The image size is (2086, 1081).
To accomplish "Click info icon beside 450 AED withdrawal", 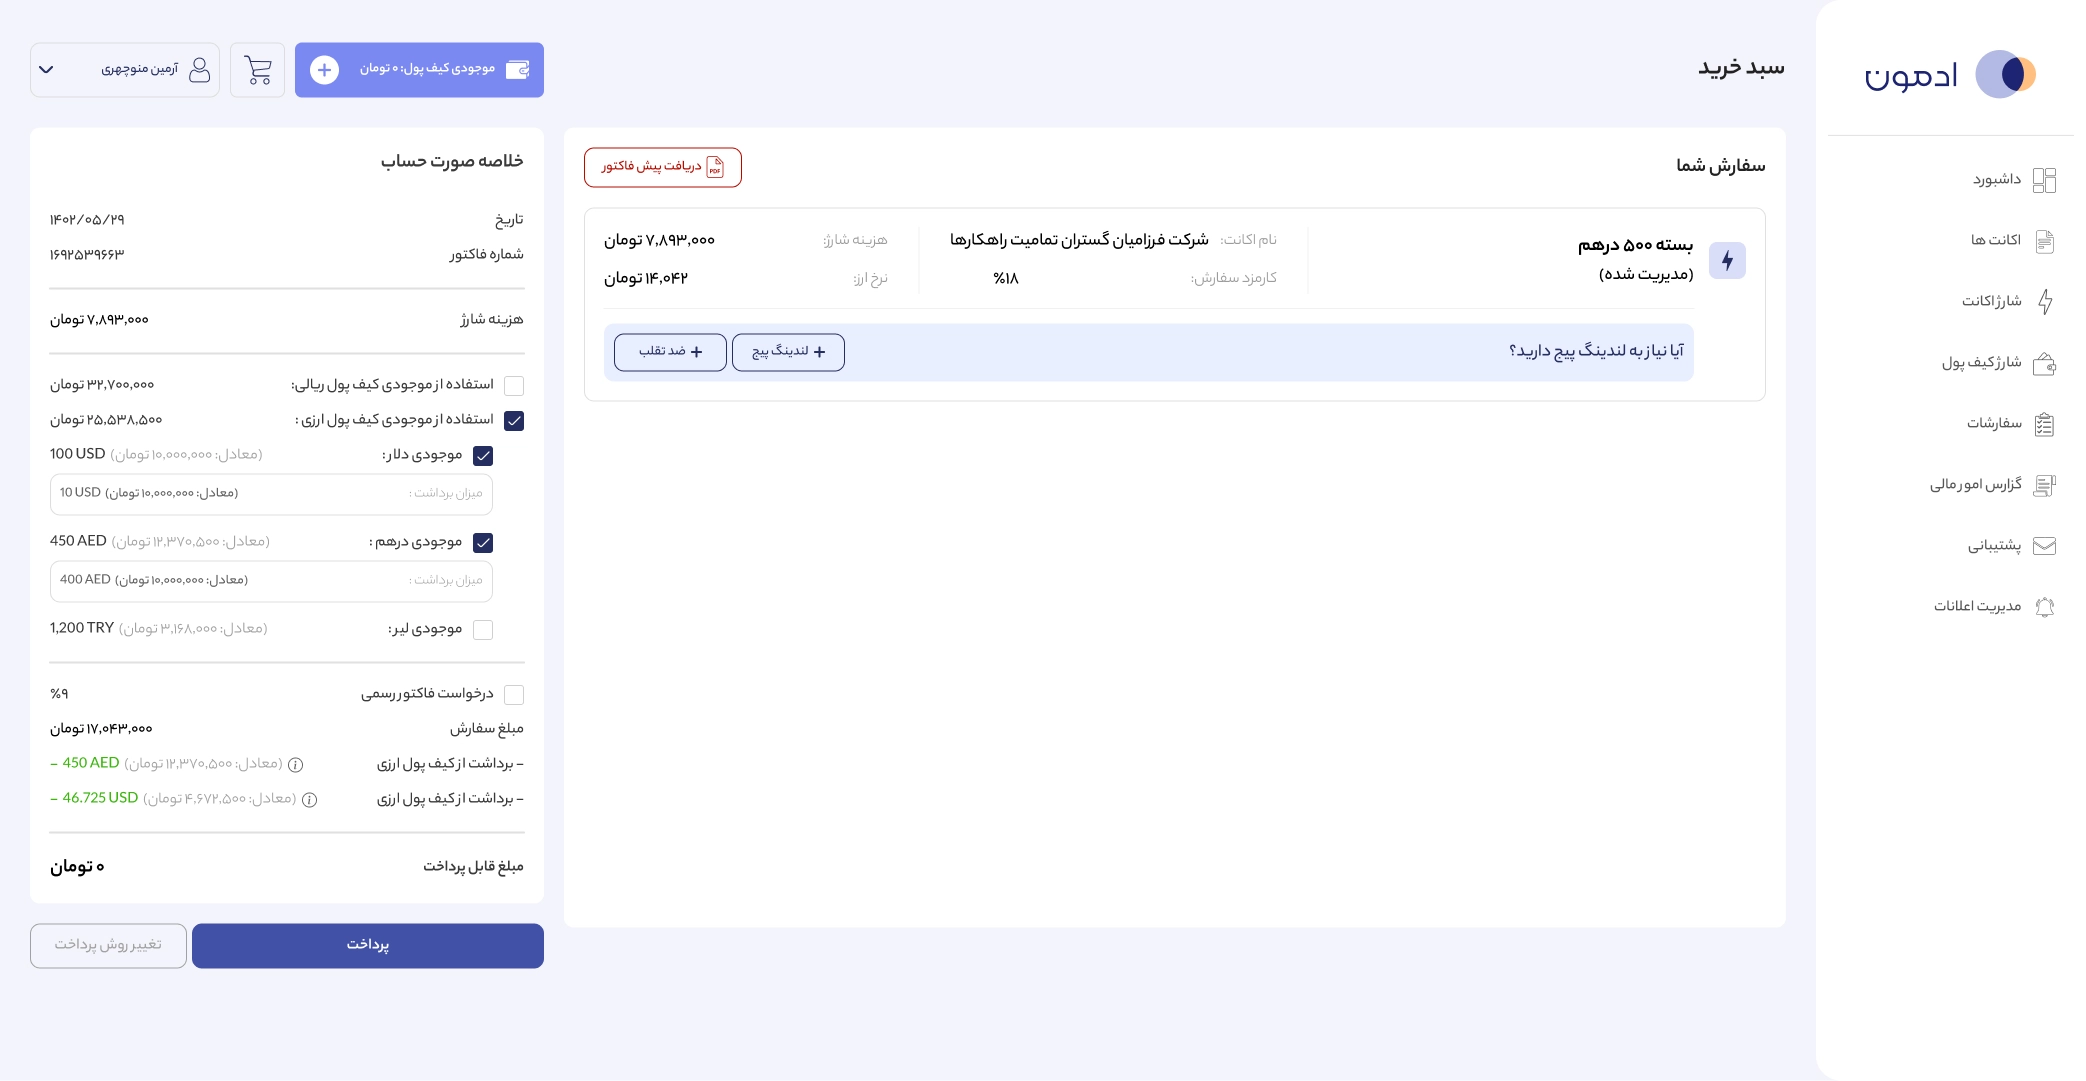I will (296, 765).
